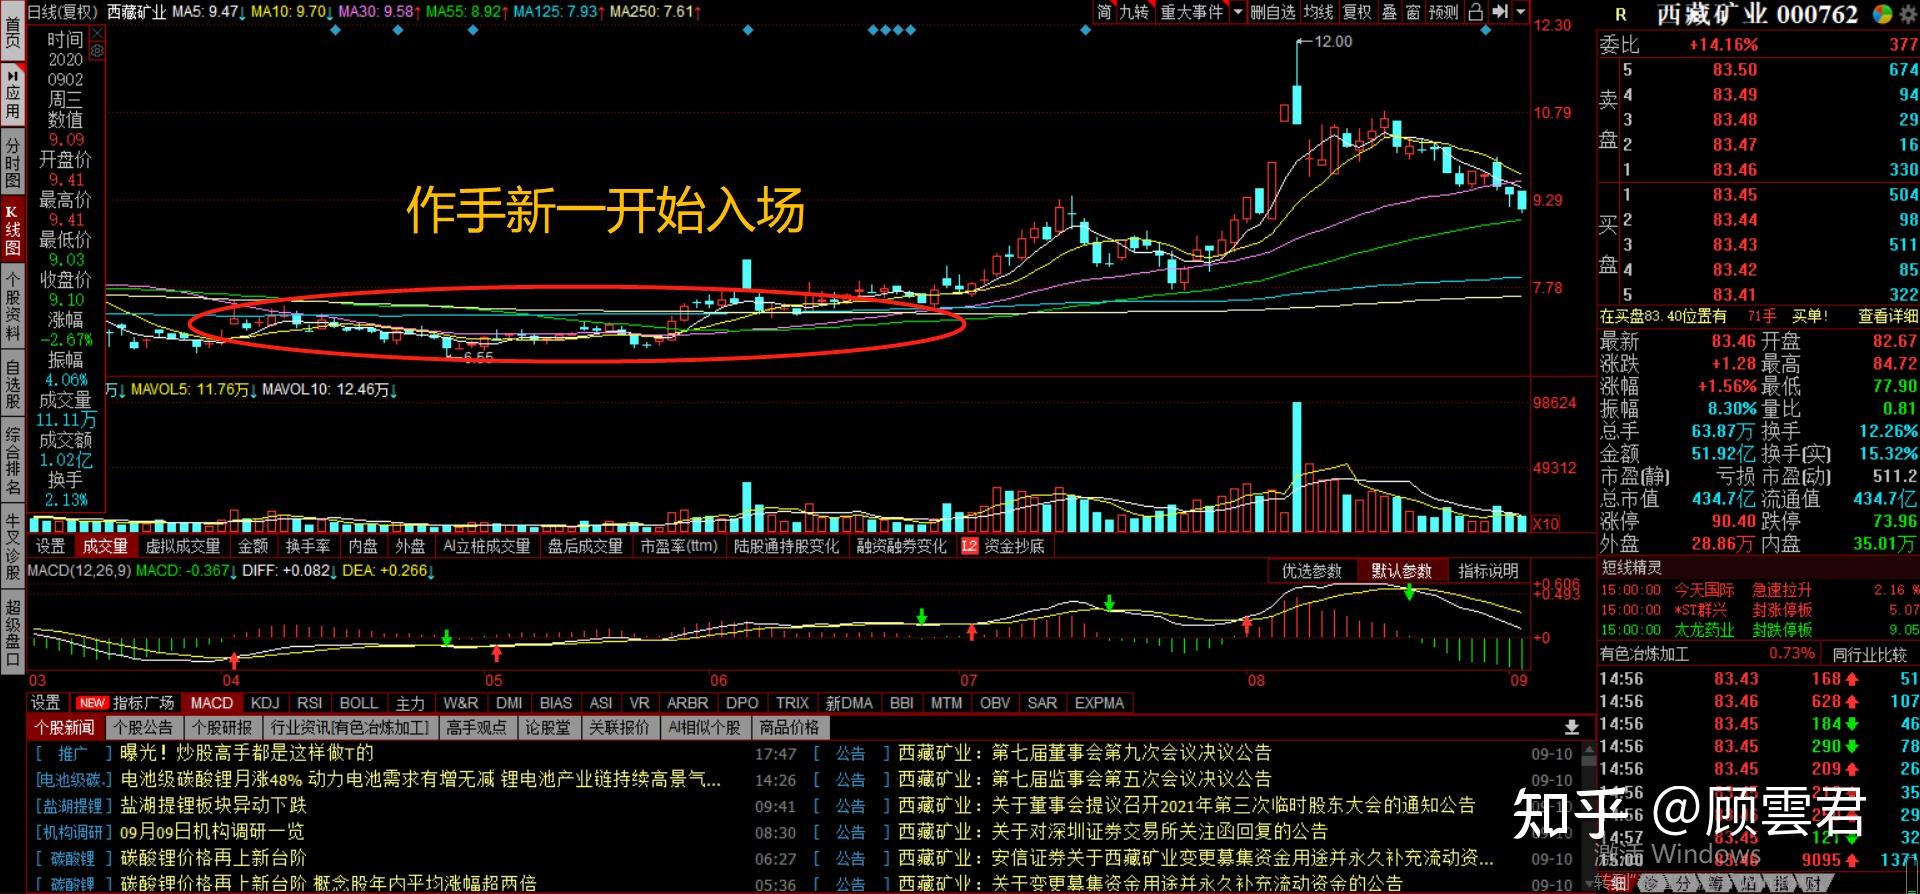Select 虚拟成交量 tab
Image resolution: width=1920 pixels, height=894 pixels.
pyautogui.click(x=183, y=546)
